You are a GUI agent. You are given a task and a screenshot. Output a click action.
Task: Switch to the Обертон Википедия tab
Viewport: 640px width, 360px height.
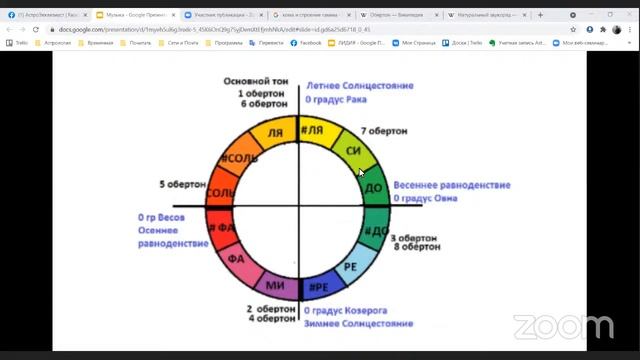point(399,15)
